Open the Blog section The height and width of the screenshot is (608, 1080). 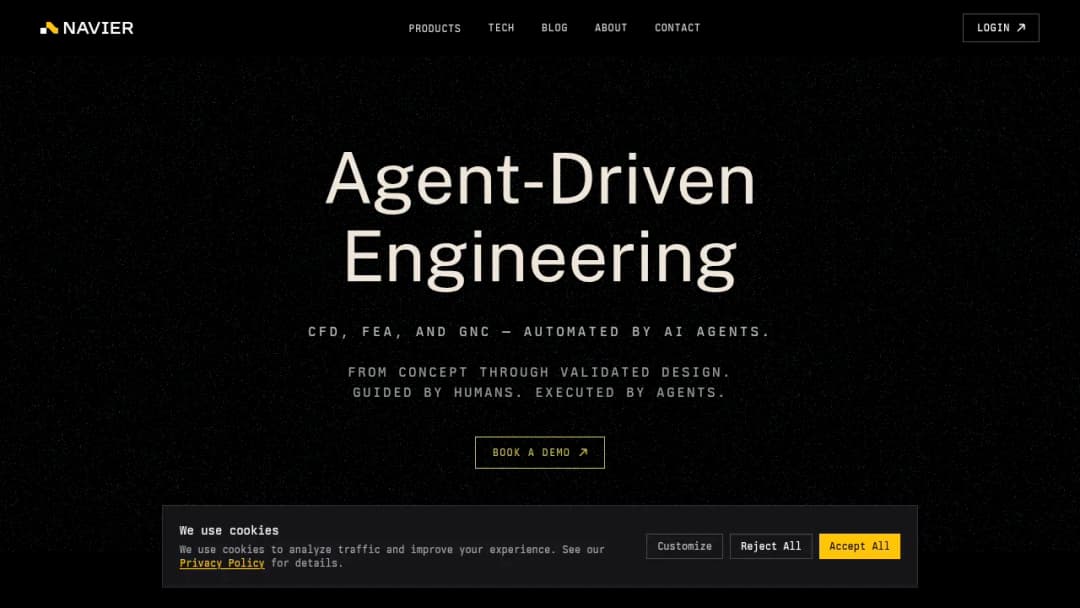[x=554, y=28]
